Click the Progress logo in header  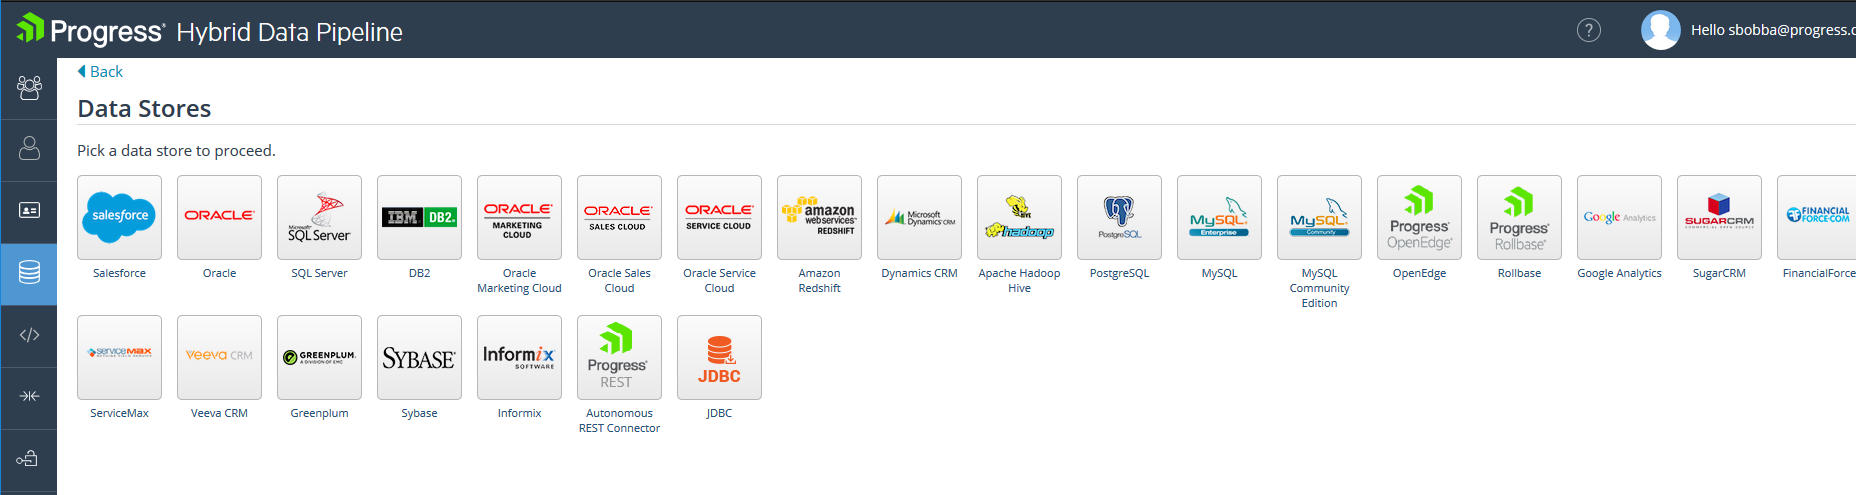(x=90, y=30)
